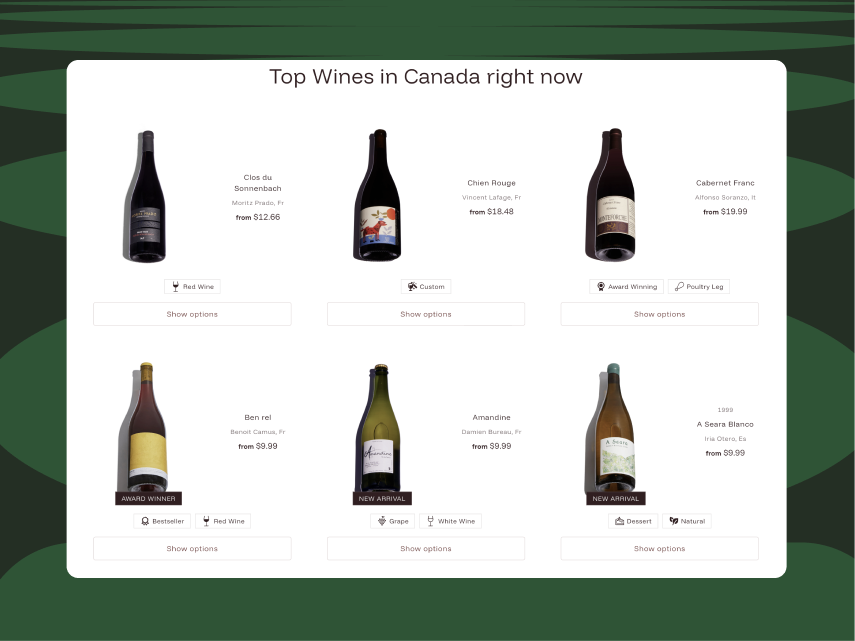
Task: Click the White Wine glass icon
Action: point(430,521)
